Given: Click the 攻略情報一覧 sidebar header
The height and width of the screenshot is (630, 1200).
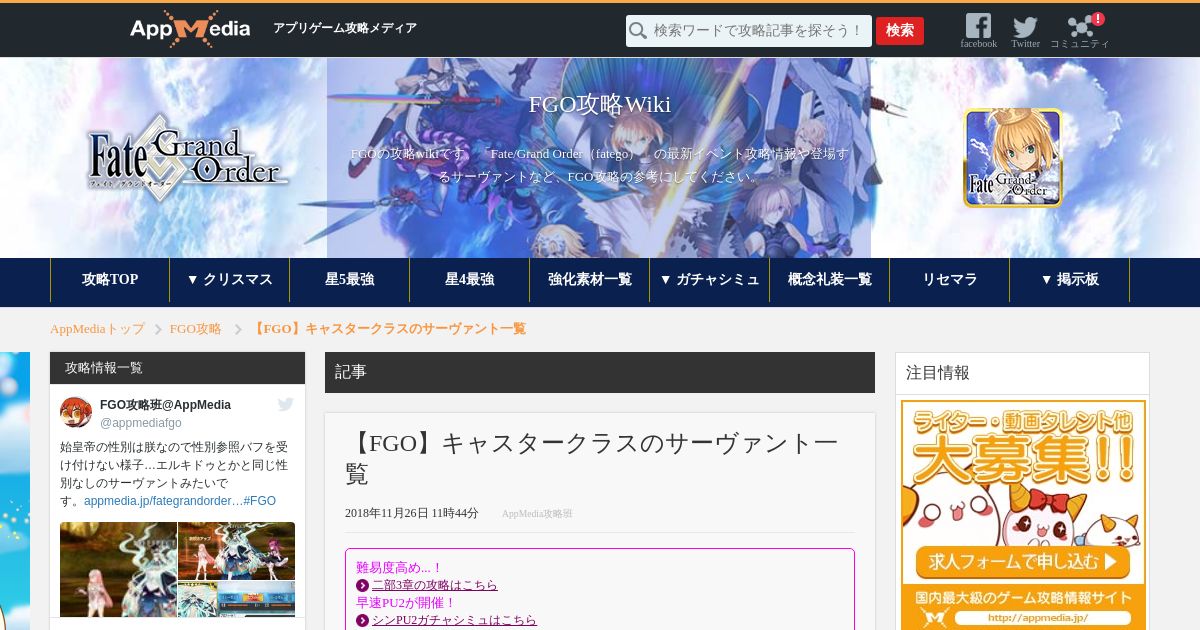Looking at the screenshot, I should click(x=177, y=368).
